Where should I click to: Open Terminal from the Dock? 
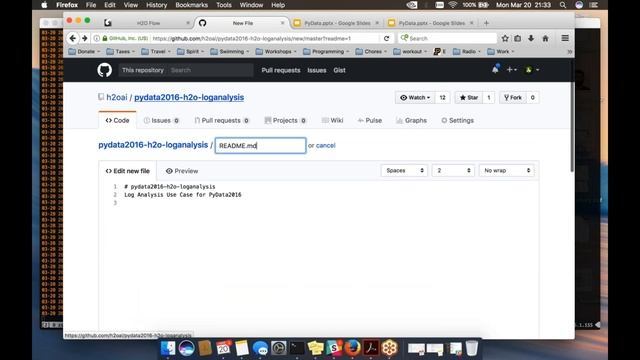pyautogui.click(x=297, y=348)
